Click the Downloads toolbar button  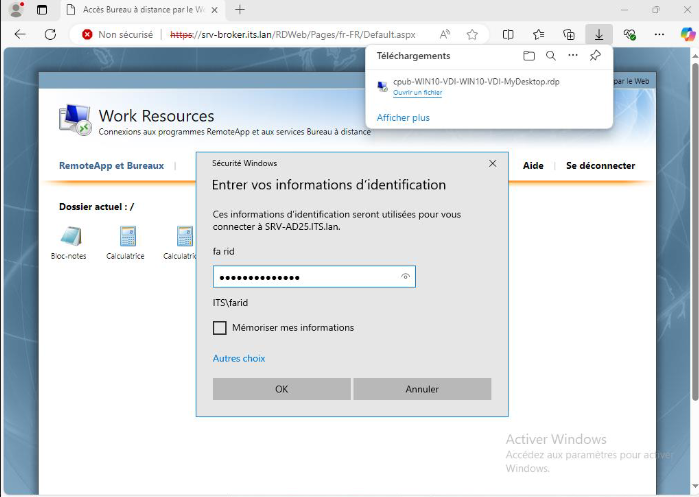599,34
